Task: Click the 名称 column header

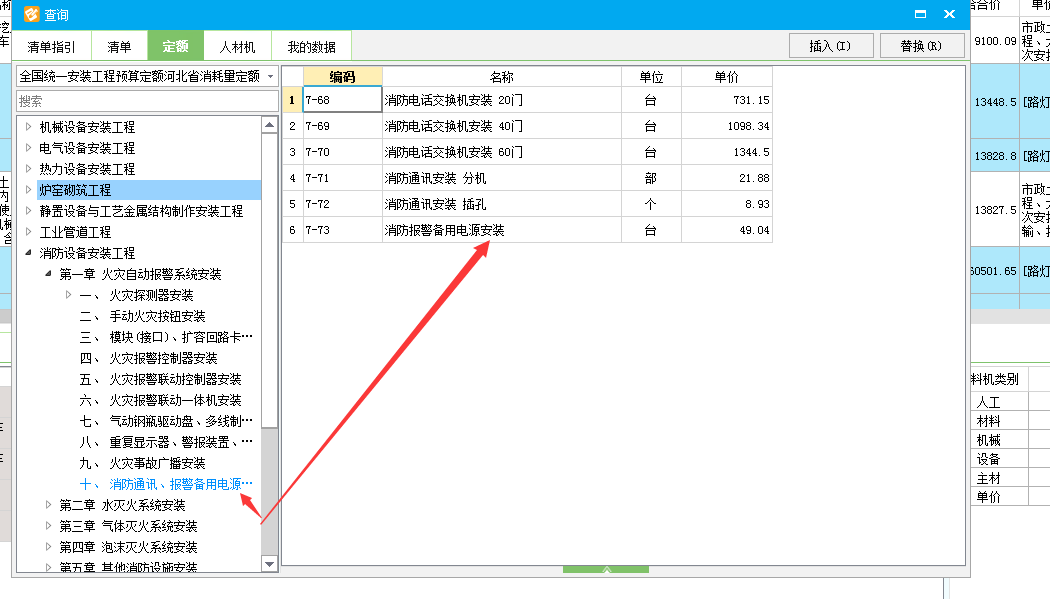Action: pos(502,76)
